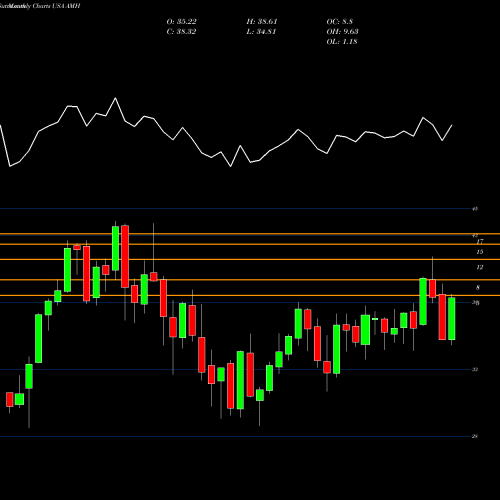This screenshot has width=500, height=500.
Task: Click the 'L: 34.81' low value
Action: point(262,32)
